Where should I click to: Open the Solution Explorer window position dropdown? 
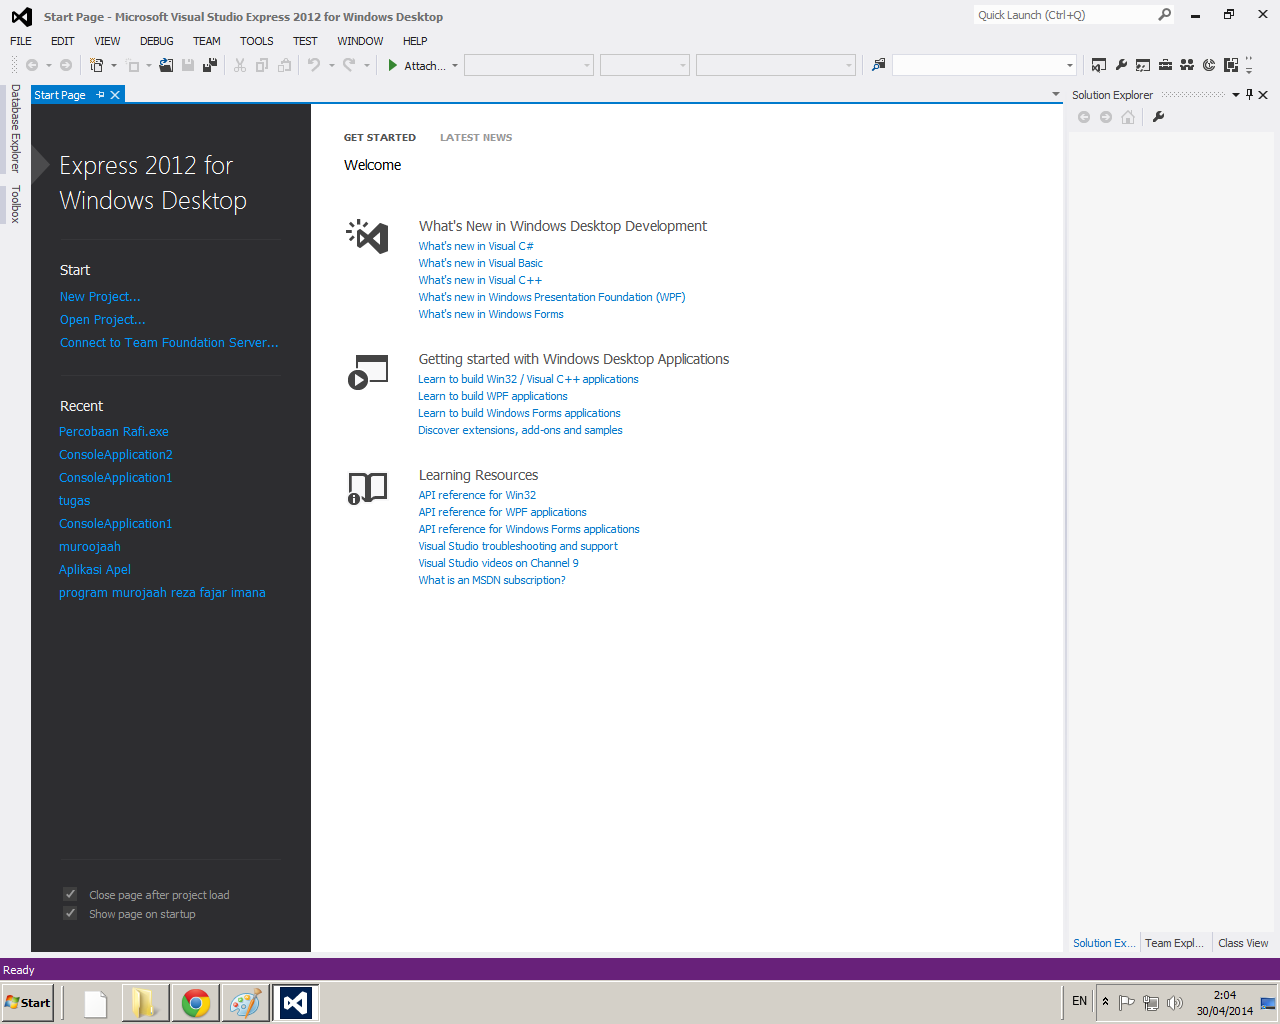coord(1236,95)
